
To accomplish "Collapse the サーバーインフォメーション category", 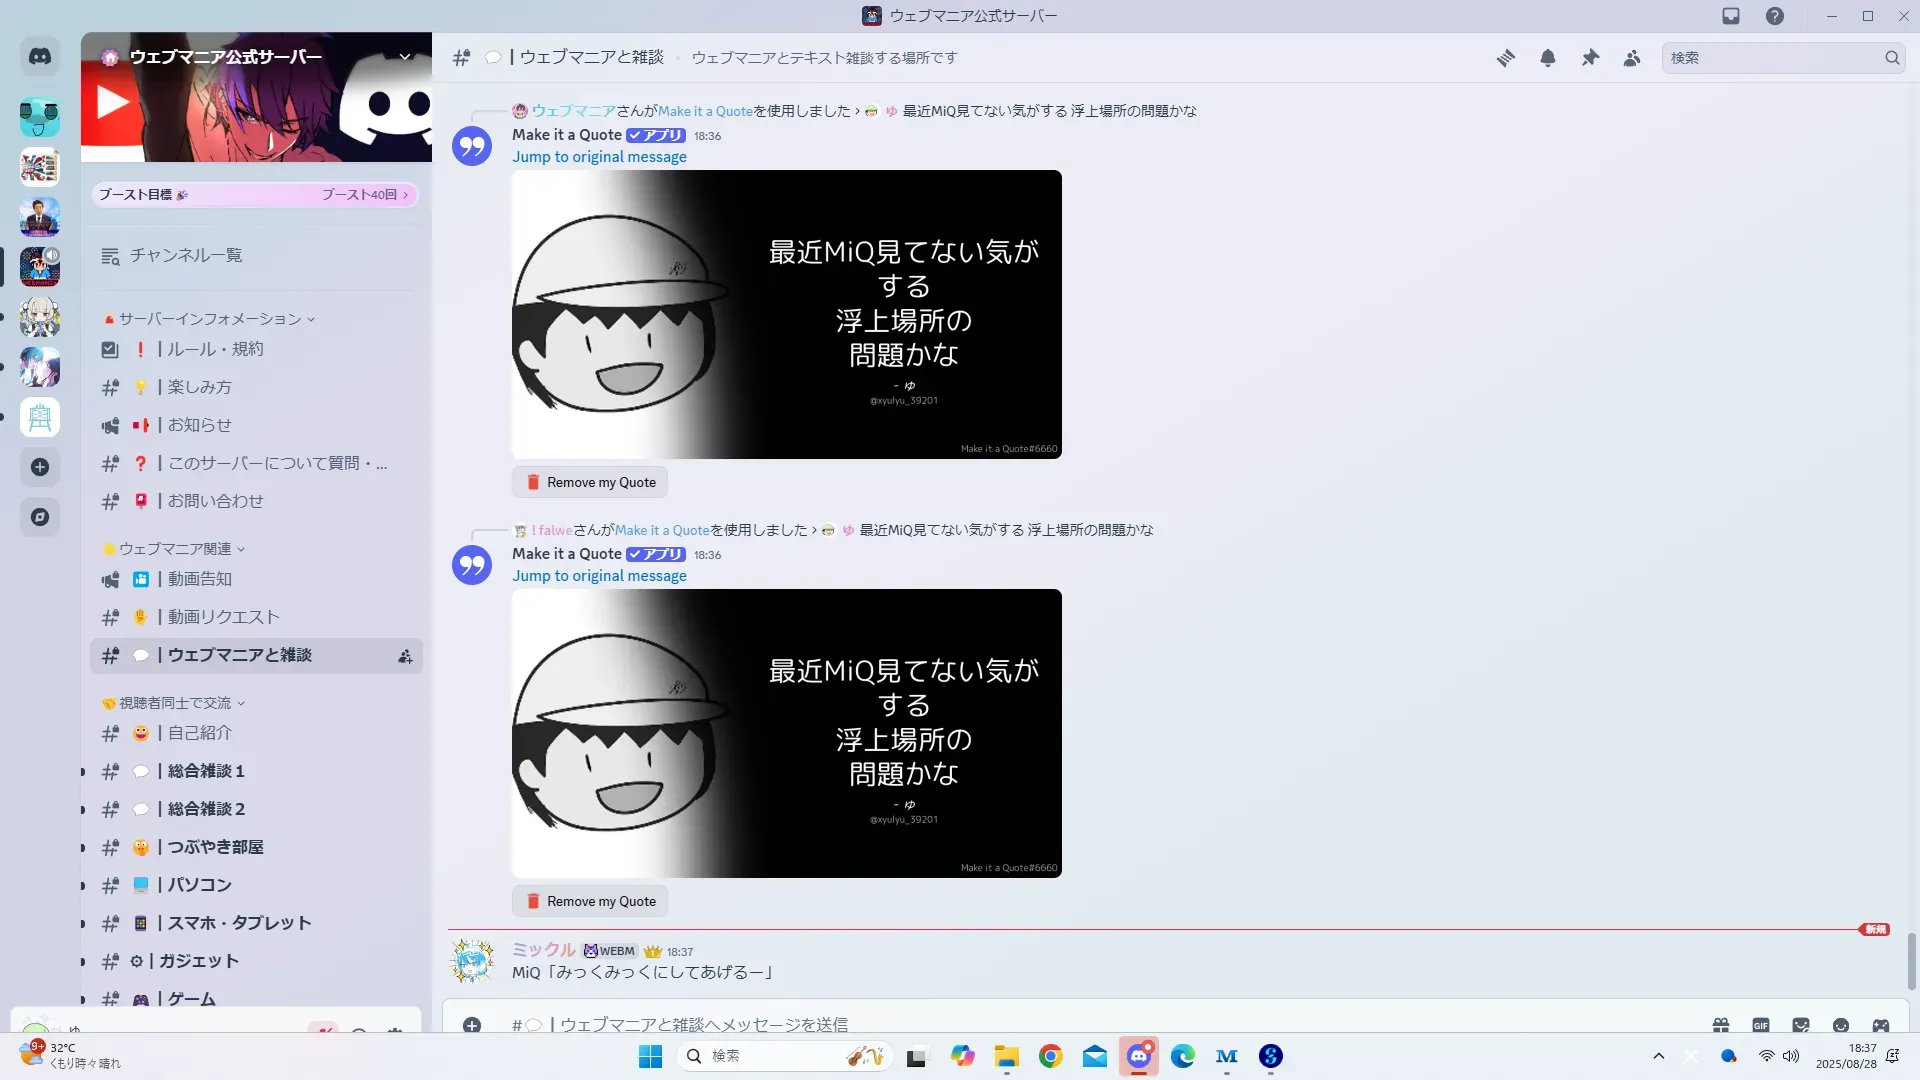I will (210, 319).
